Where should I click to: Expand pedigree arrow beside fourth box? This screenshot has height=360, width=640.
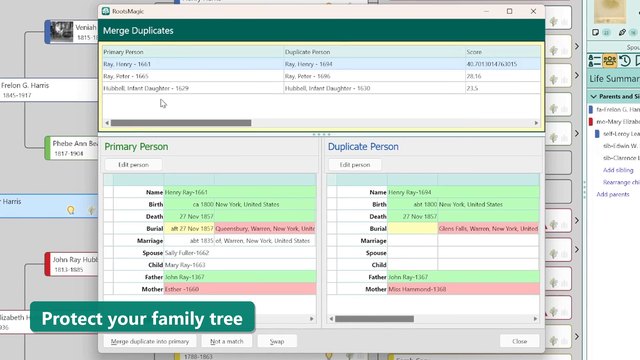[577, 133]
